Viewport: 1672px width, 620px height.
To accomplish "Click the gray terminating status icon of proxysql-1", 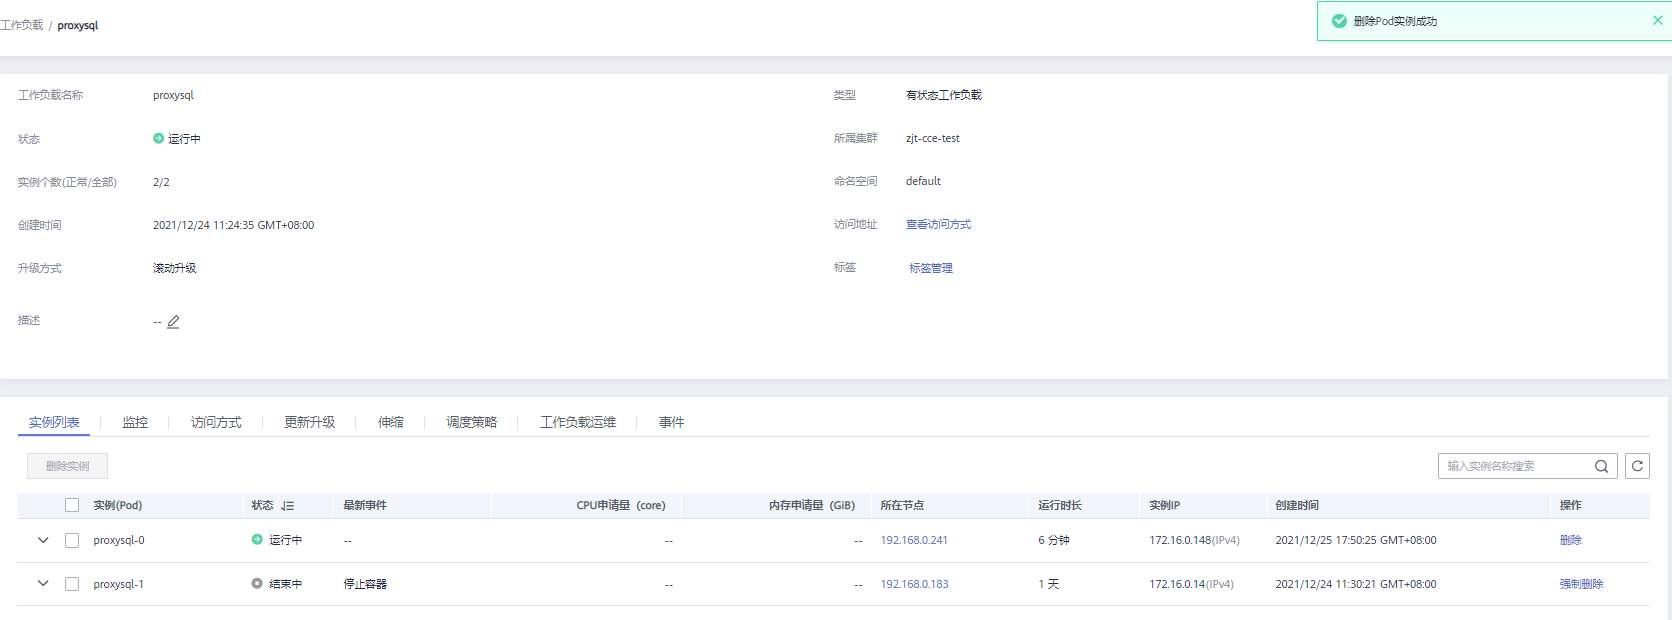I will click(x=257, y=584).
